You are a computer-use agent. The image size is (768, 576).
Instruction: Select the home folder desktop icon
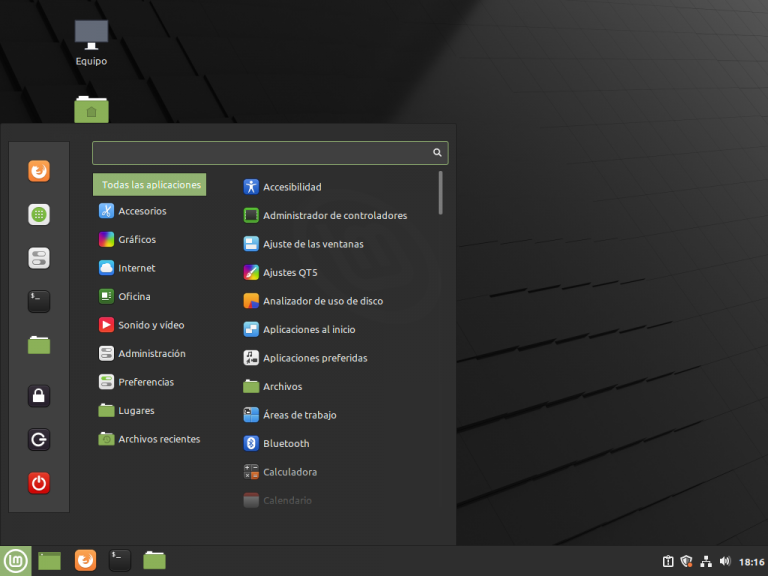point(92,110)
